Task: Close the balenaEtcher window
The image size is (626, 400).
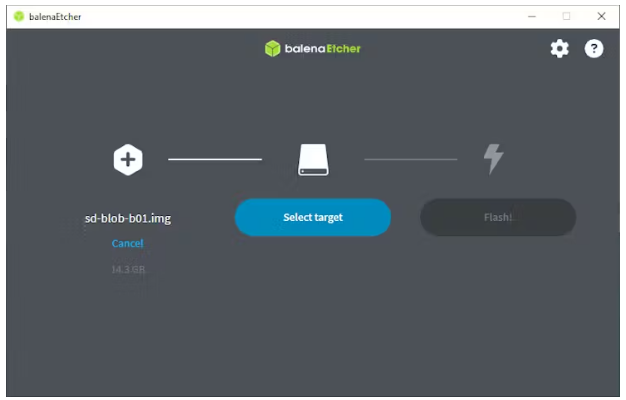Action: [601, 16]
